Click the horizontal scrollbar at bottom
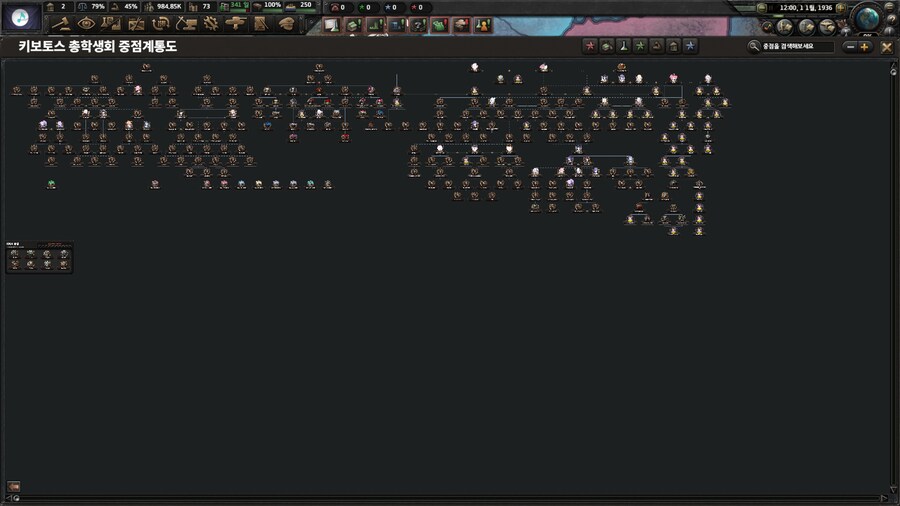This screenshot has width=900, height=506. [450, 497]
